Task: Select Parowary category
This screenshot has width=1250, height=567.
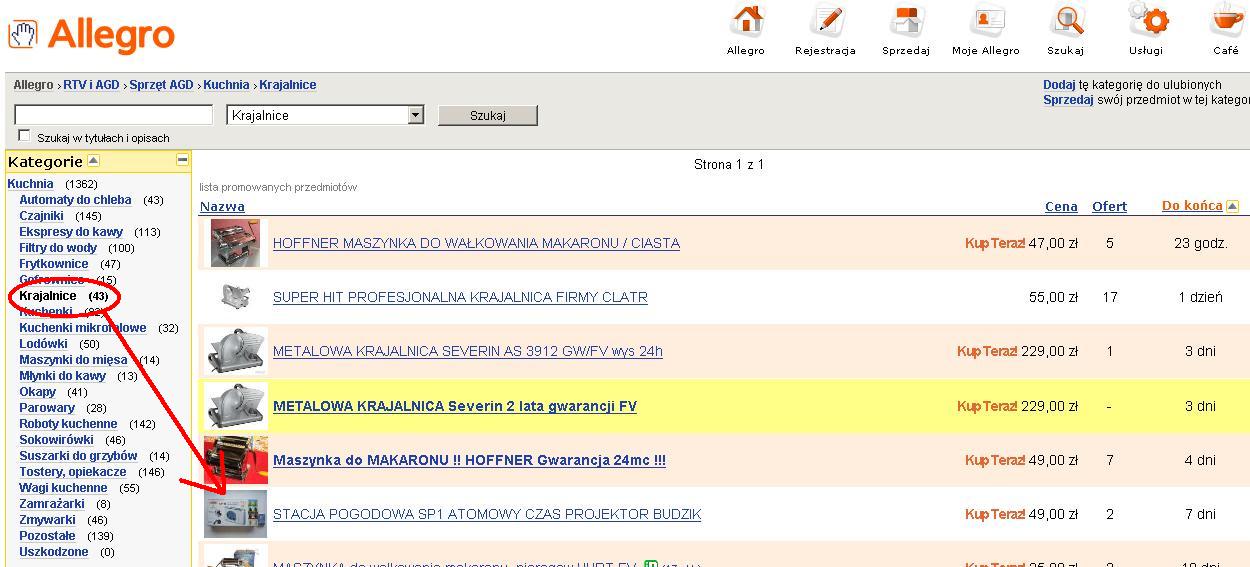Action: point(47,408)
